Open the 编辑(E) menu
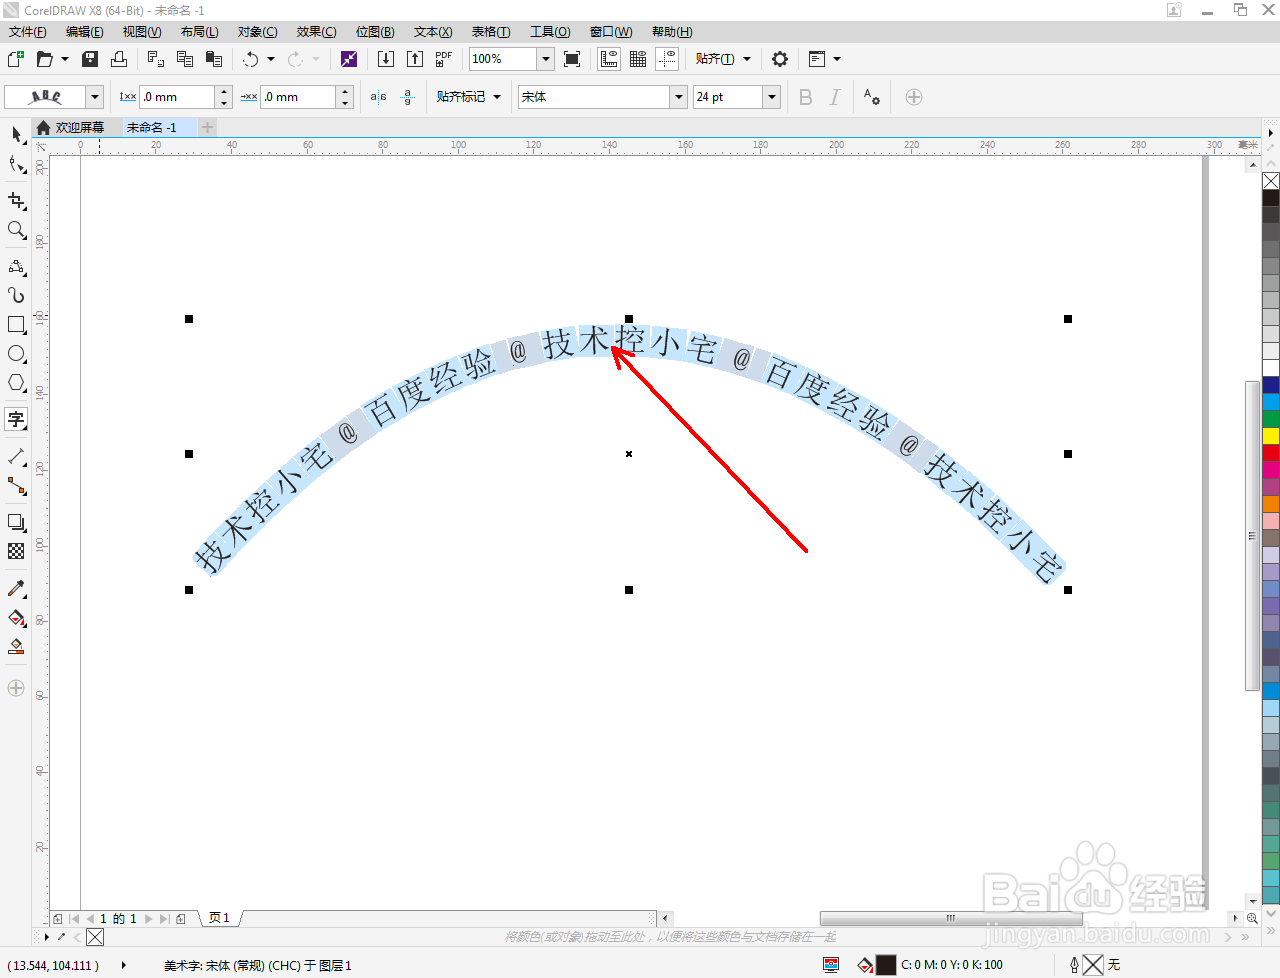The image size is (1280, 978). pos(85,32)
